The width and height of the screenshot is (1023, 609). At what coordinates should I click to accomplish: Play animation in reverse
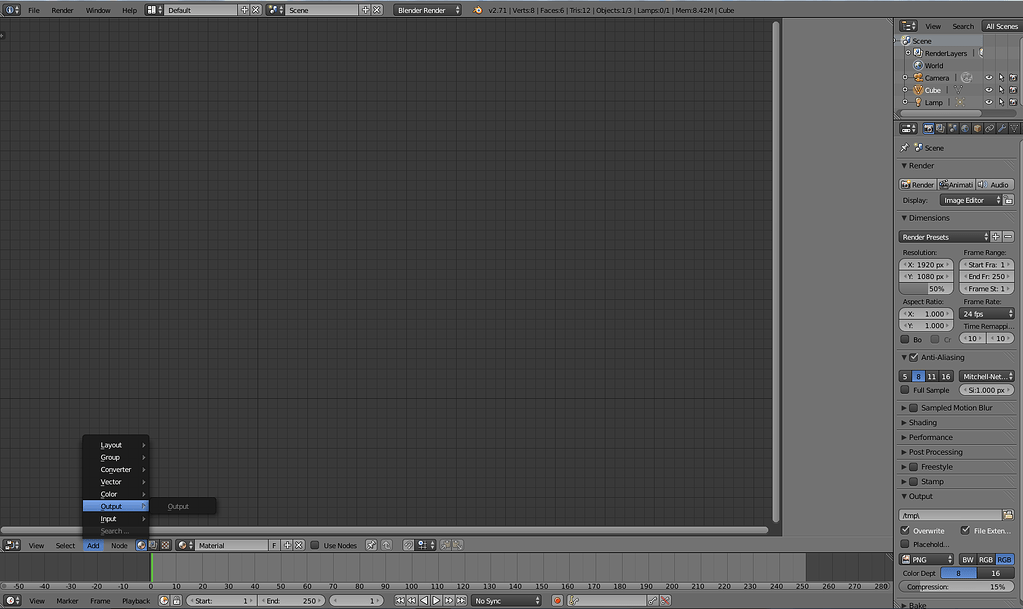424,601
